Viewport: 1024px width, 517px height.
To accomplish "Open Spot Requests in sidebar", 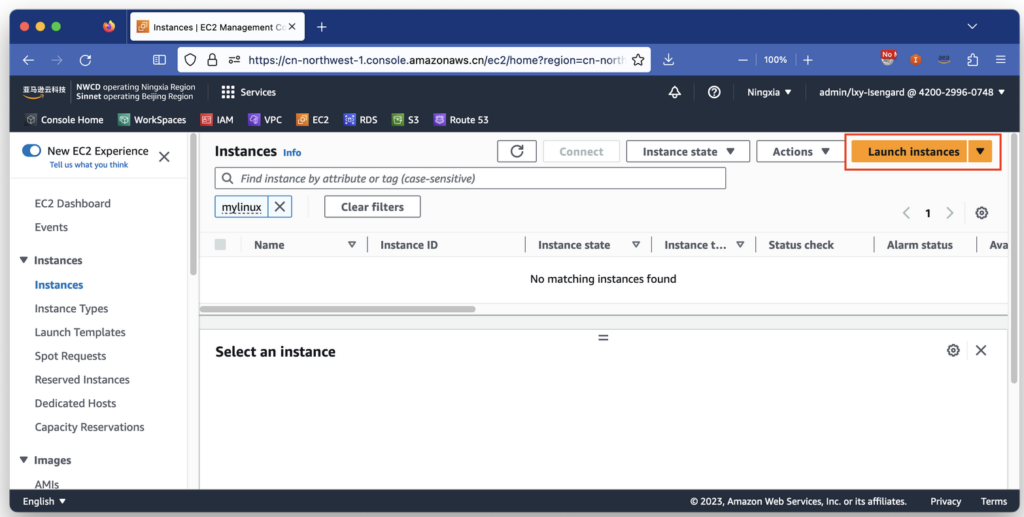I will [x=70, y=356].
